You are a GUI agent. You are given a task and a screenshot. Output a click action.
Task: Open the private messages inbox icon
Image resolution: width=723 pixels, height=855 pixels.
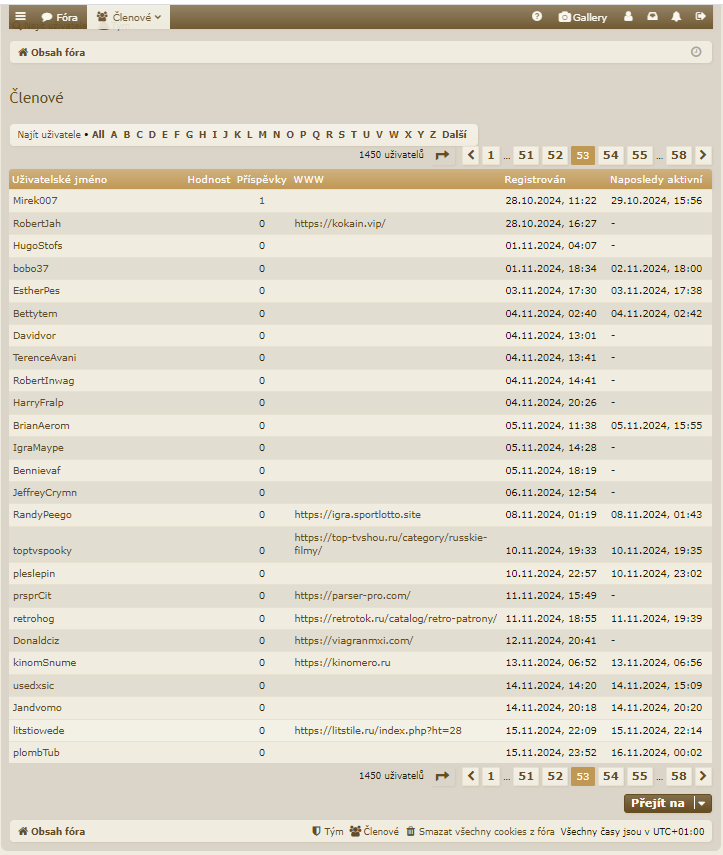pos(652,17)
